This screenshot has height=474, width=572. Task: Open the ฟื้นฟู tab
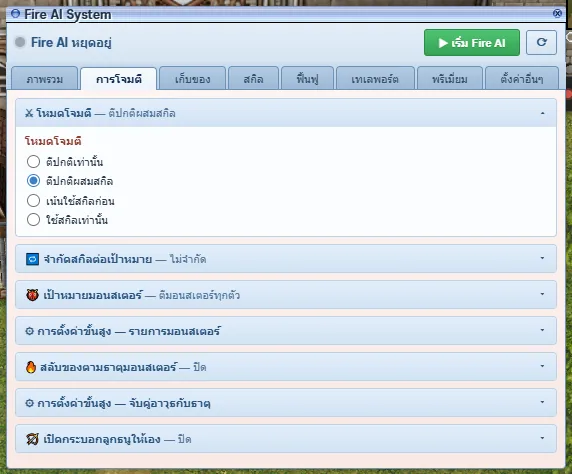click(307, 78)
